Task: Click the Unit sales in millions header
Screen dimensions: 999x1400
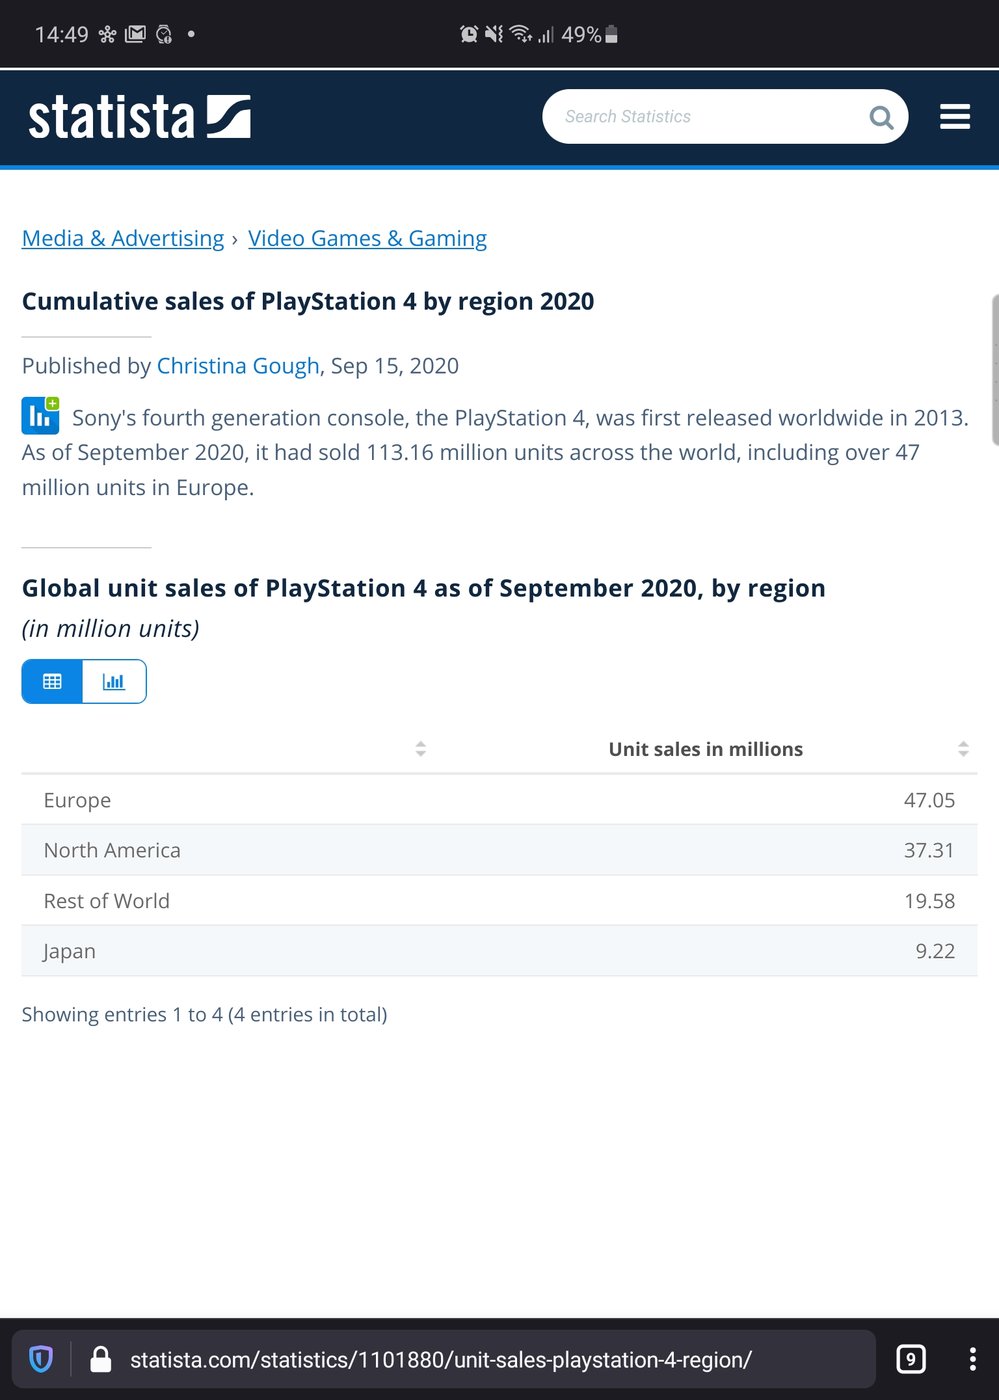Action: coord(706,749)
